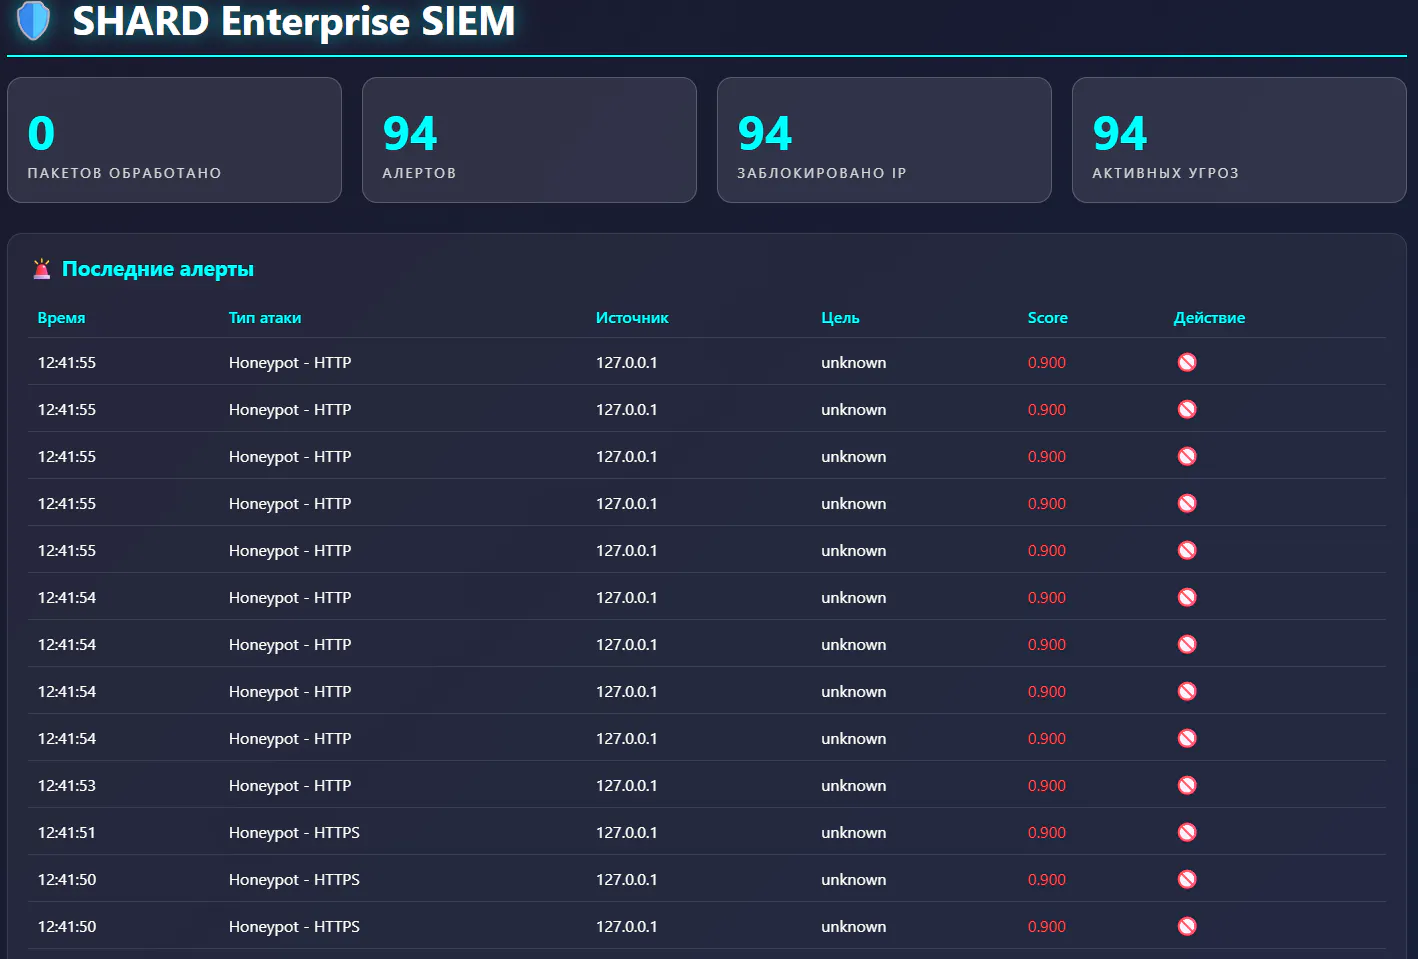Click source 127.0.0.1 in the 12:41:51 row
This screenshot has height=959, width=1418.
click(x=627, y=832)
